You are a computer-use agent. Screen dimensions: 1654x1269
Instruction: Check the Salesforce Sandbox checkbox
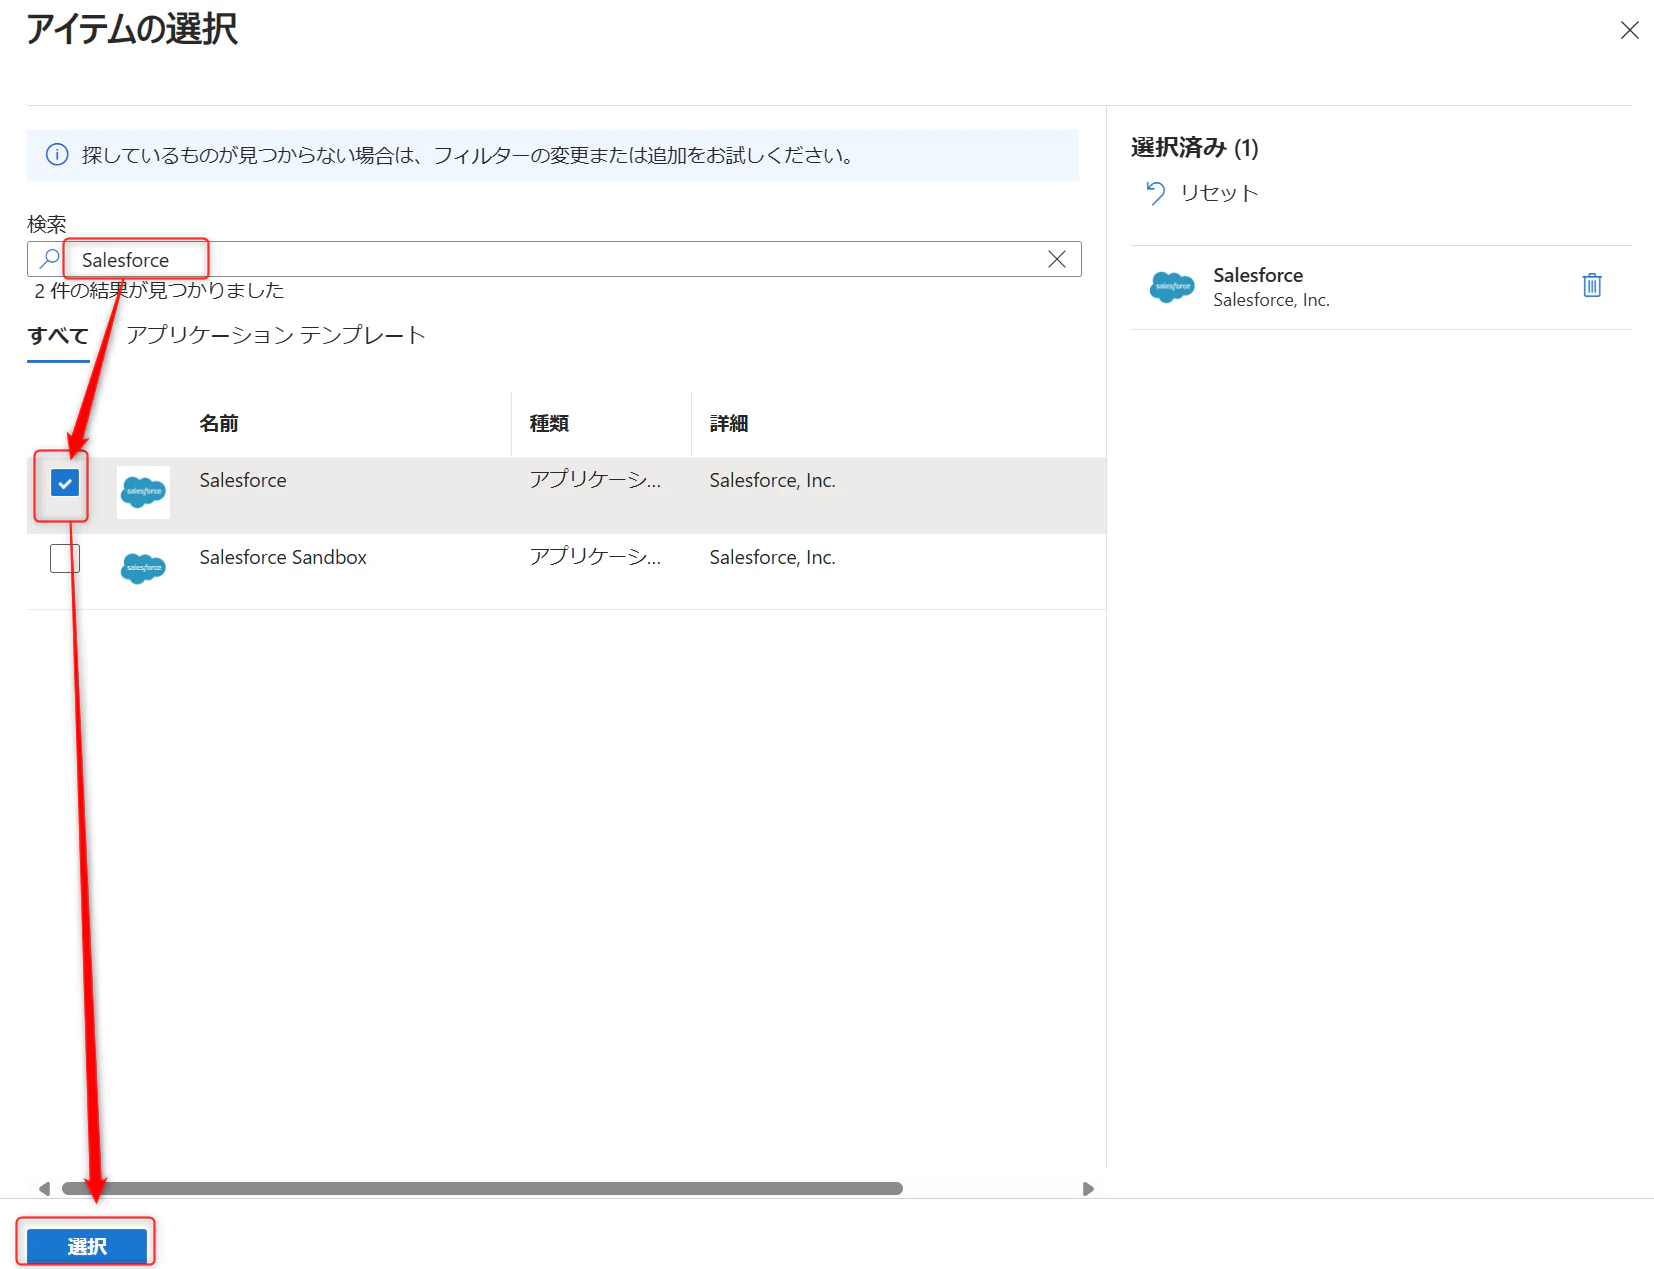pos(65,558)
